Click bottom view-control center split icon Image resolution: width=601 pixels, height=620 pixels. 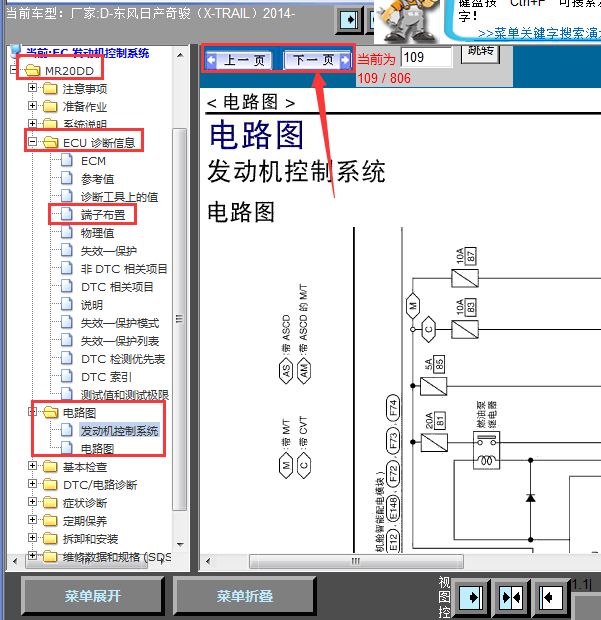[x=511, y=597]
